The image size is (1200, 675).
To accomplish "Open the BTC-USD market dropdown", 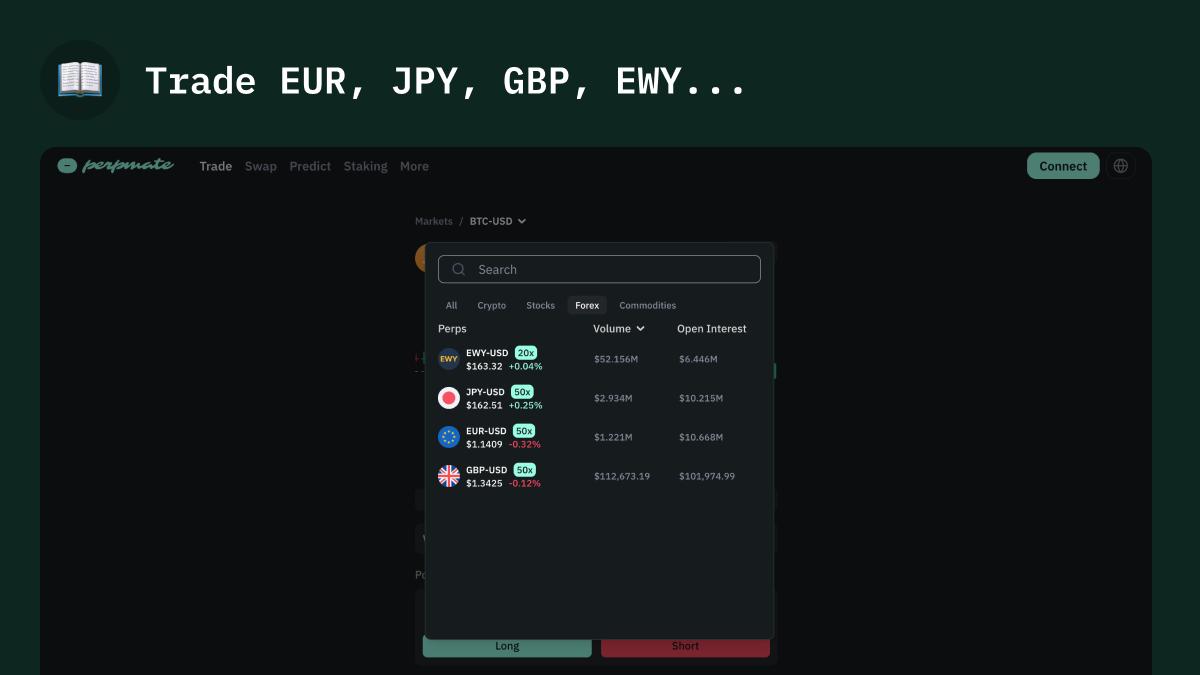I will tap(498, 221).
